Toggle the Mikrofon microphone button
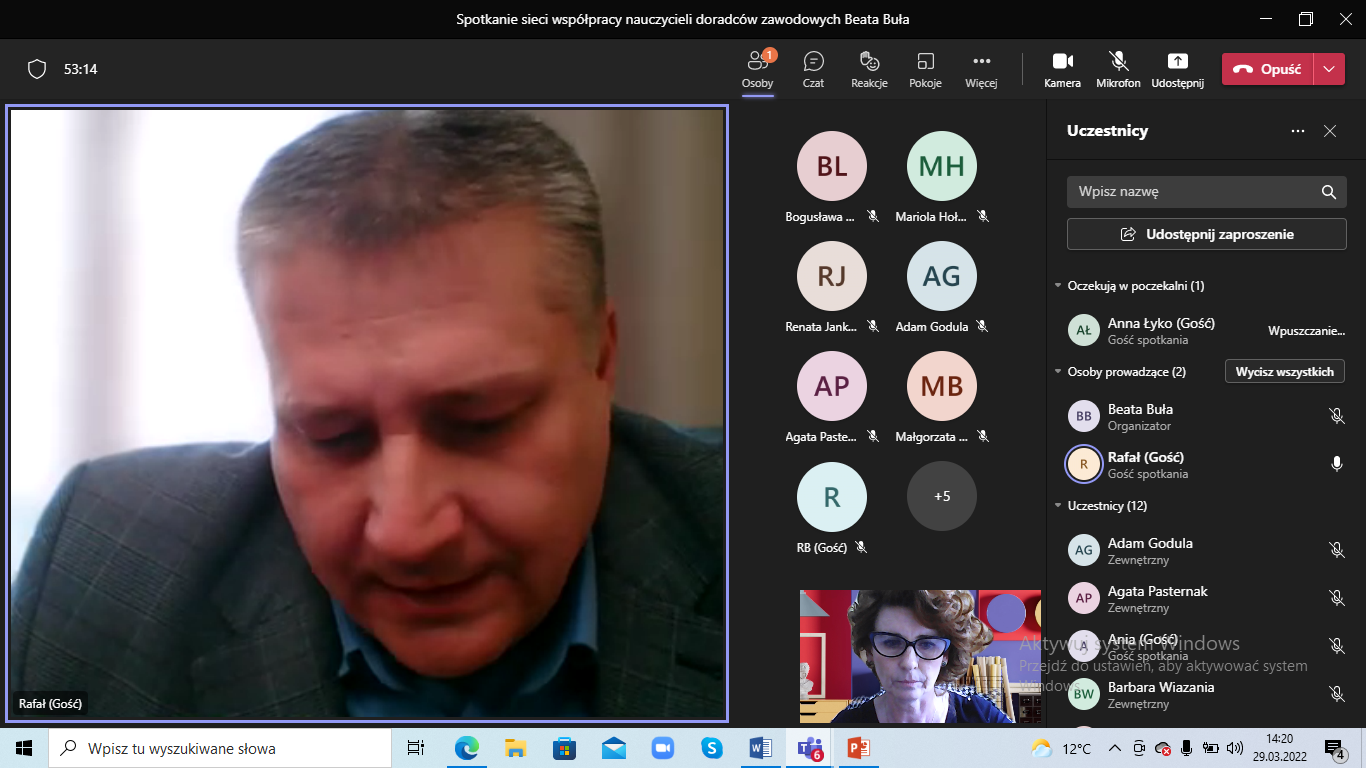Image resolution: width=1366 pixels, height=768 pixels. click(x=1118, y=69)
